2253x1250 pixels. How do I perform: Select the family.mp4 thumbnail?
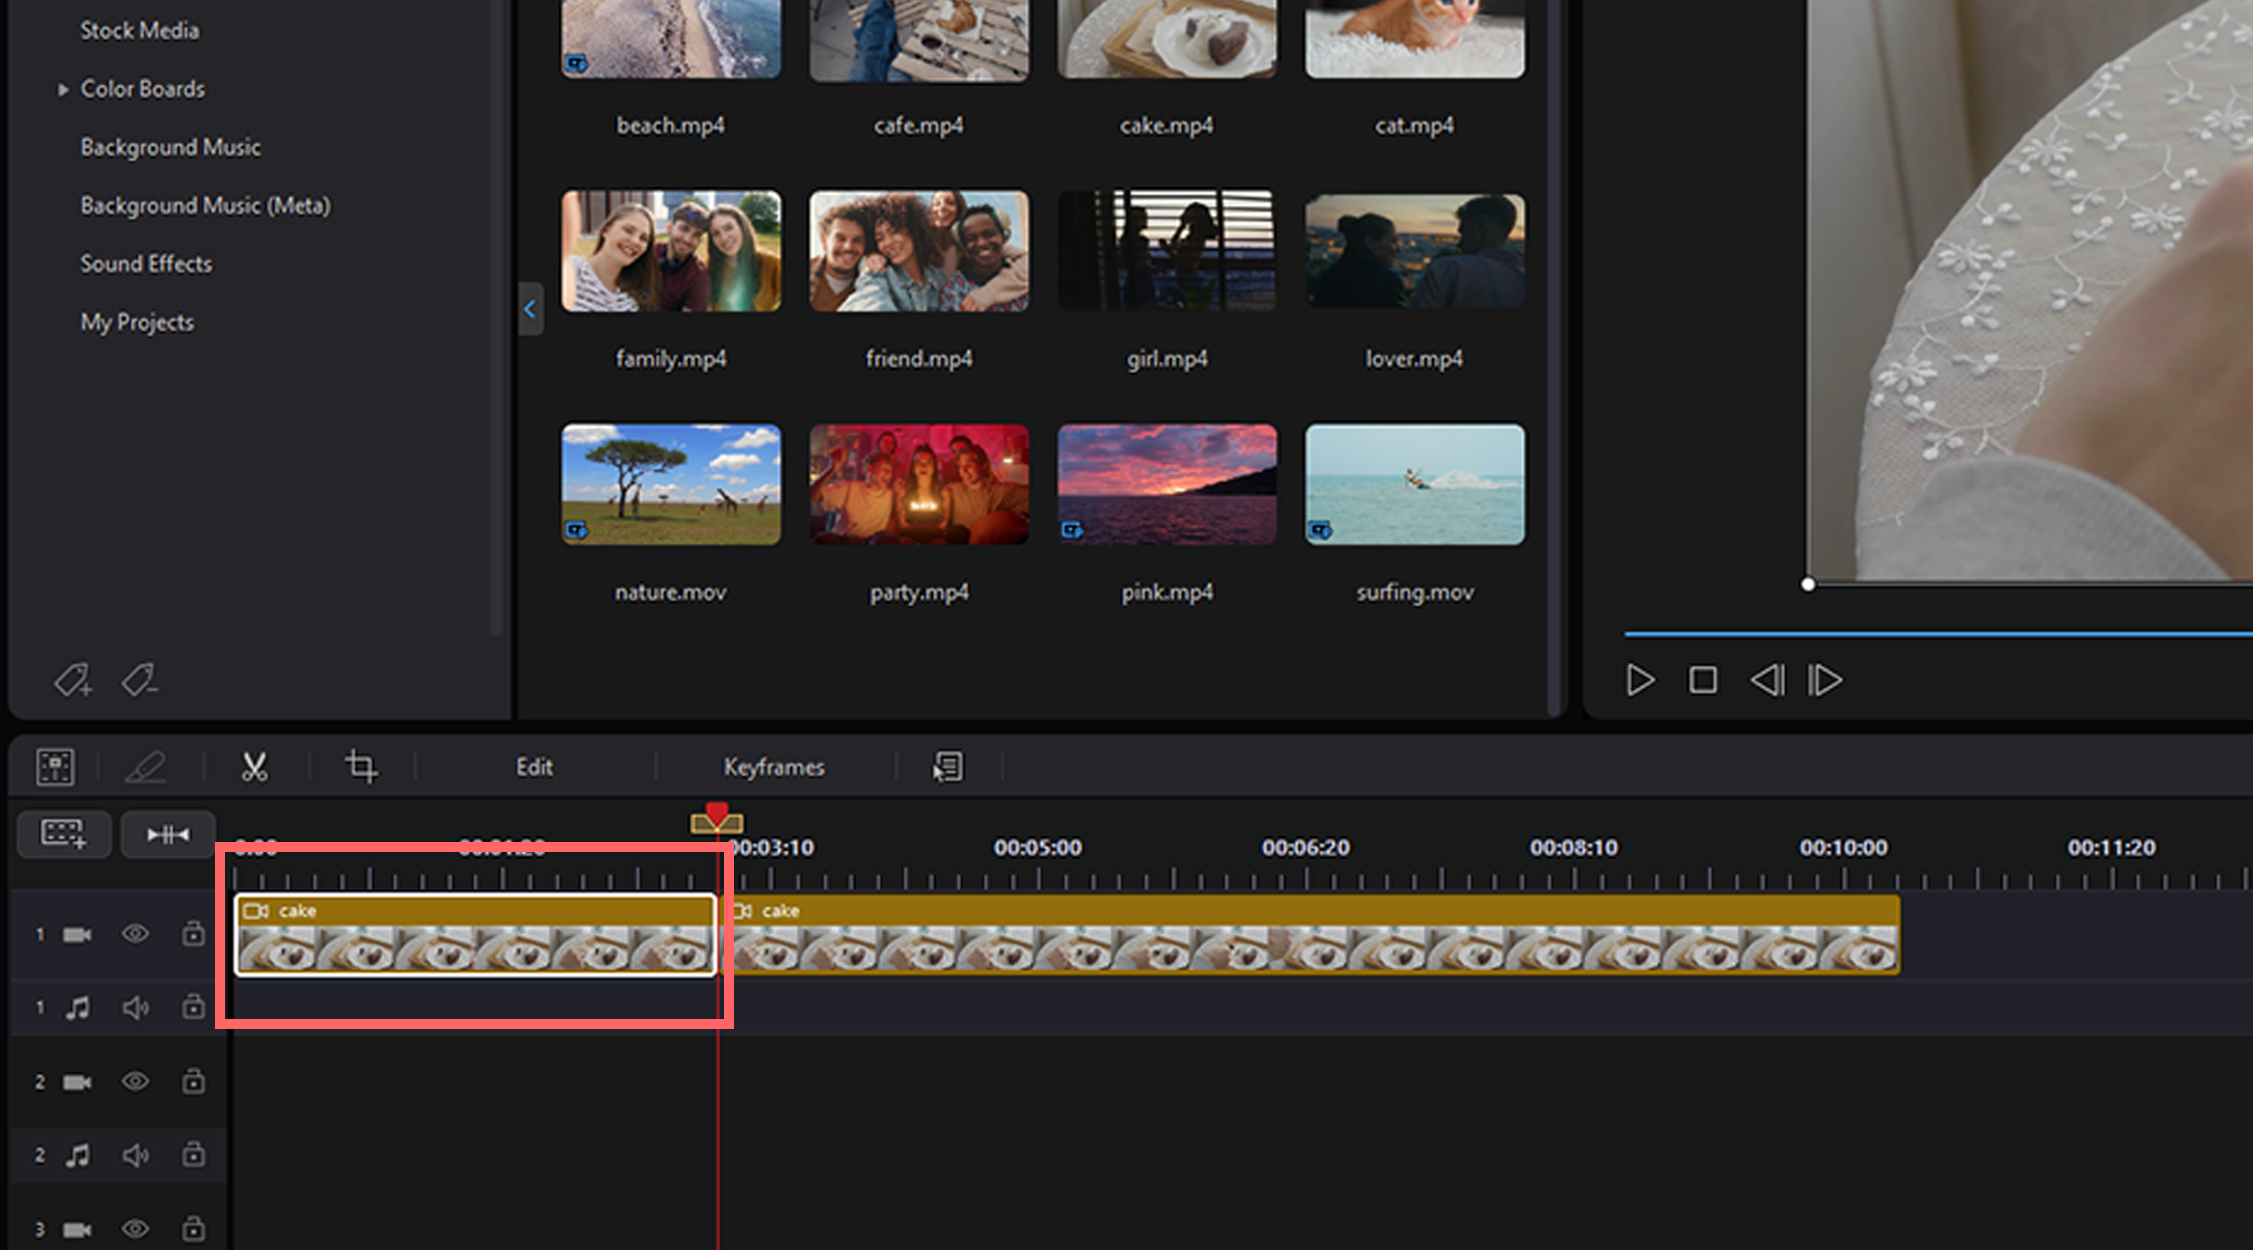coord(671,251)
